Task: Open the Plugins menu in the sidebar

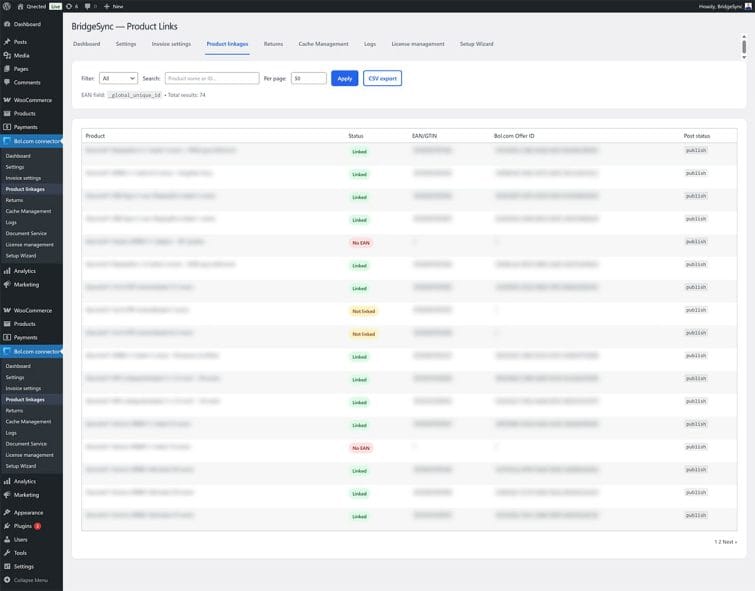Action: [x=23, y=526]
